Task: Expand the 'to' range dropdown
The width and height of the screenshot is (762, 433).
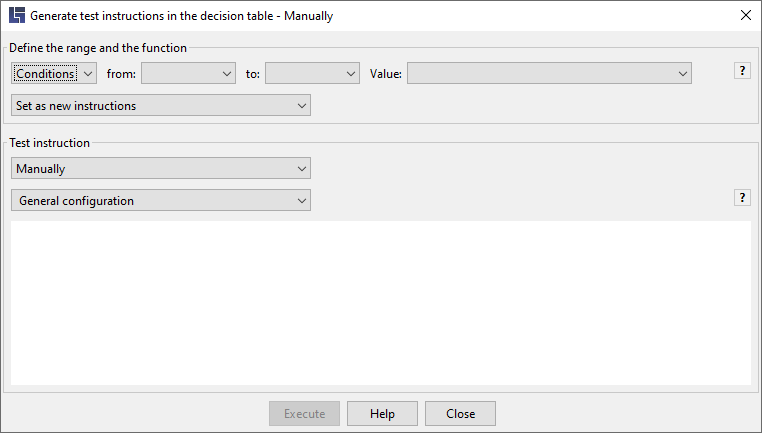Action: click(312, 73)
